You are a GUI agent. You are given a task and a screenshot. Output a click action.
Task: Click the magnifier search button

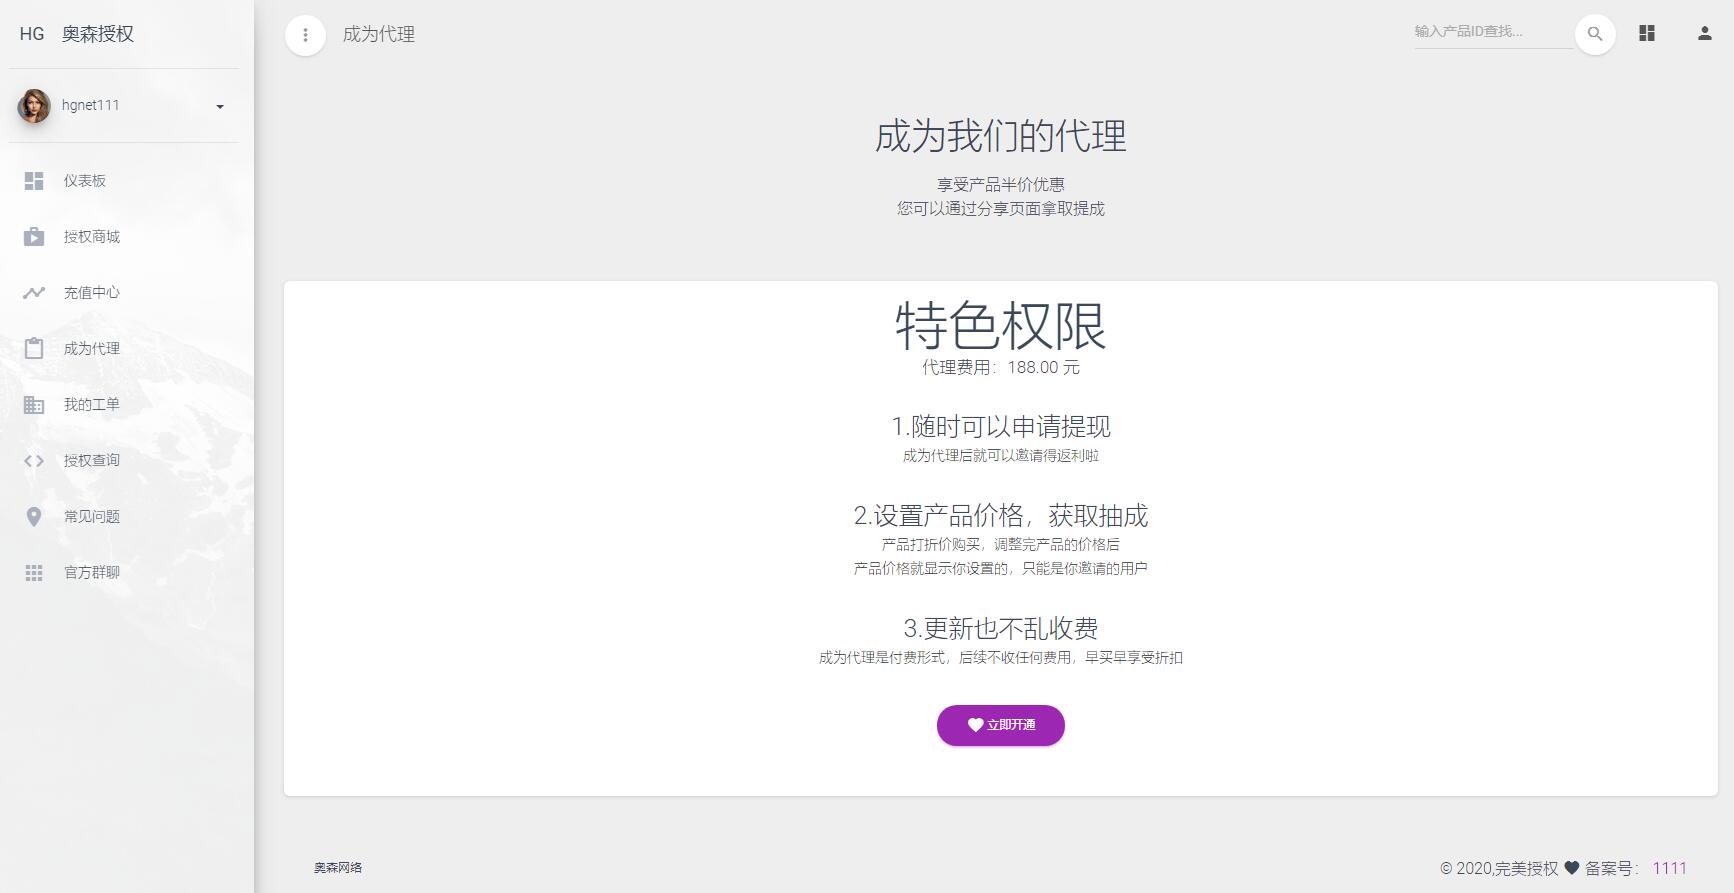pyautogui.click(x=1595, y=34)
